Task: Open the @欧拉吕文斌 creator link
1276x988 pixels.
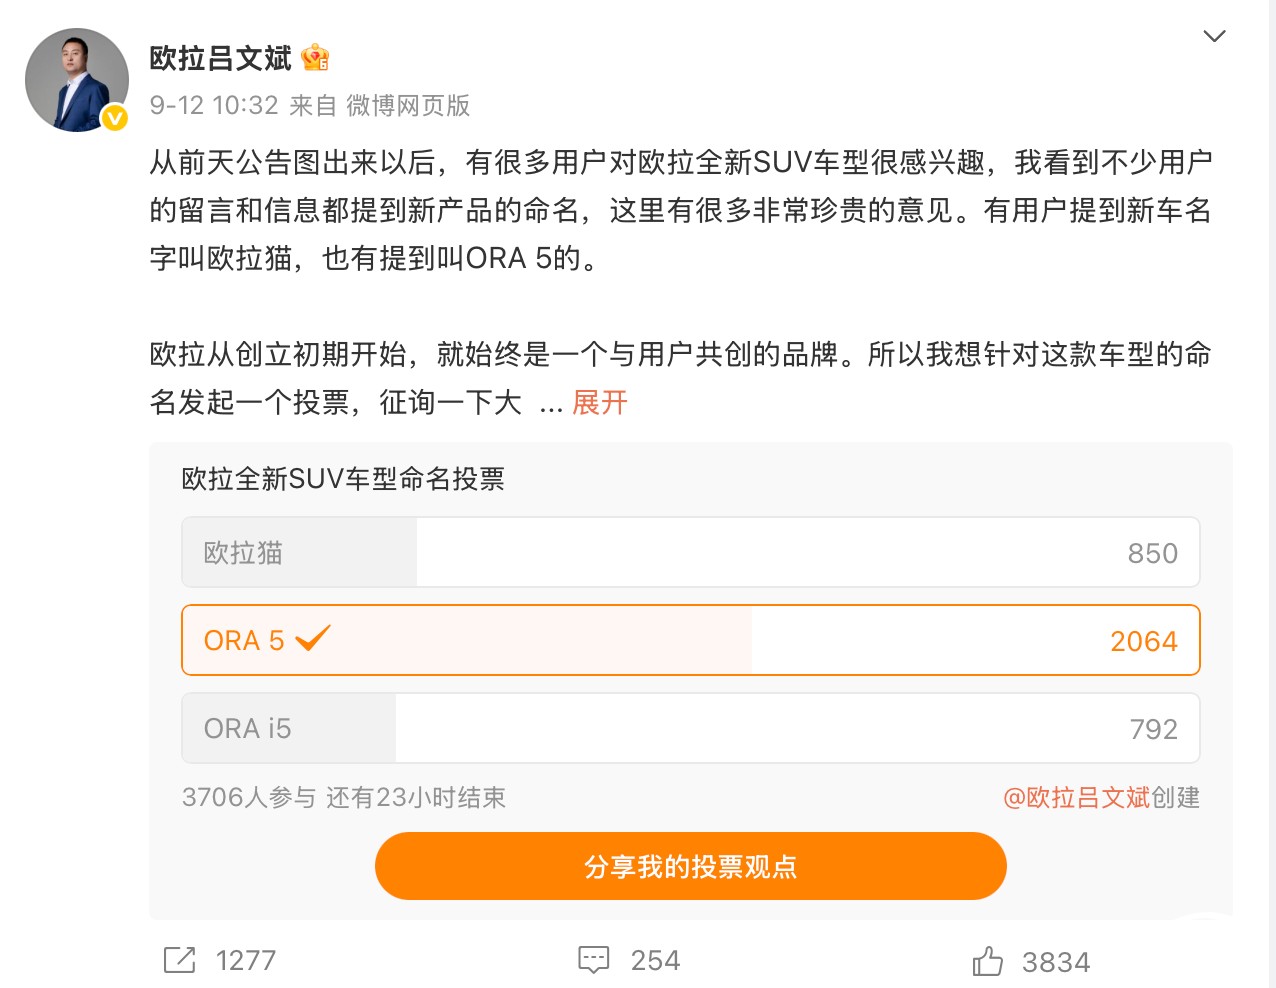Action: tap(1076, 797)
